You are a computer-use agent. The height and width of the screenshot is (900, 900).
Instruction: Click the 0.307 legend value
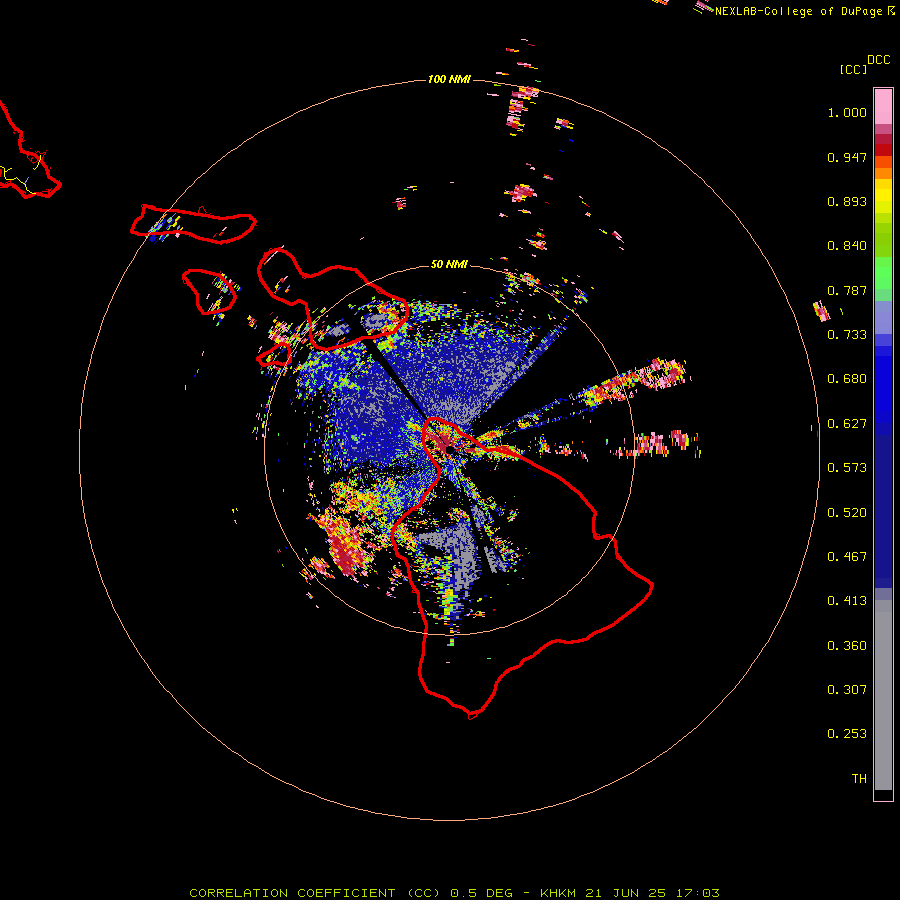click(847, 690)
